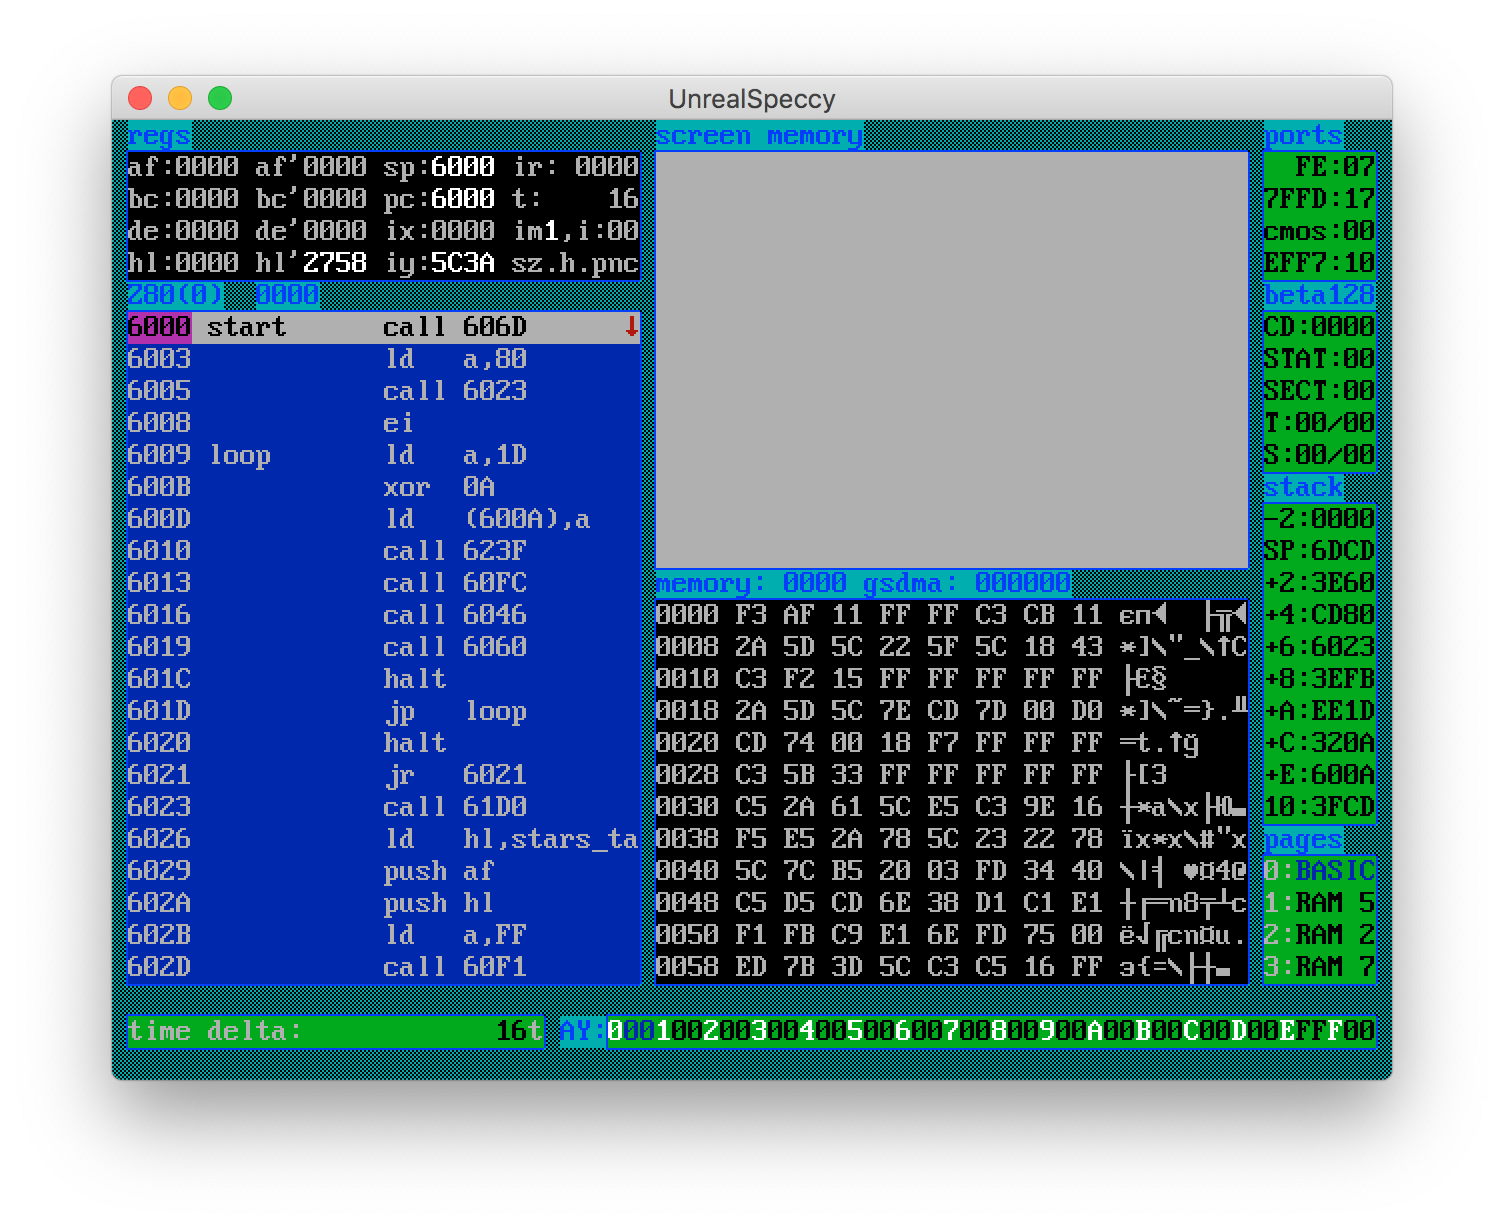Select the 'stack' panel label
The width and height of the screenshot is (1504, 1228).
(x=1303, y=487)
